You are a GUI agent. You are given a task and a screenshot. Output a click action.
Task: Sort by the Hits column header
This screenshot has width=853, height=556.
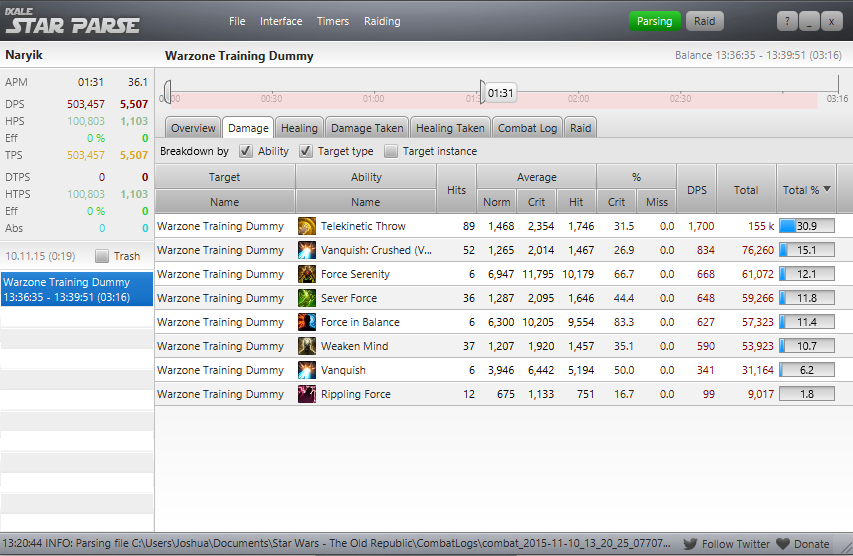click(x=456, y=189)
